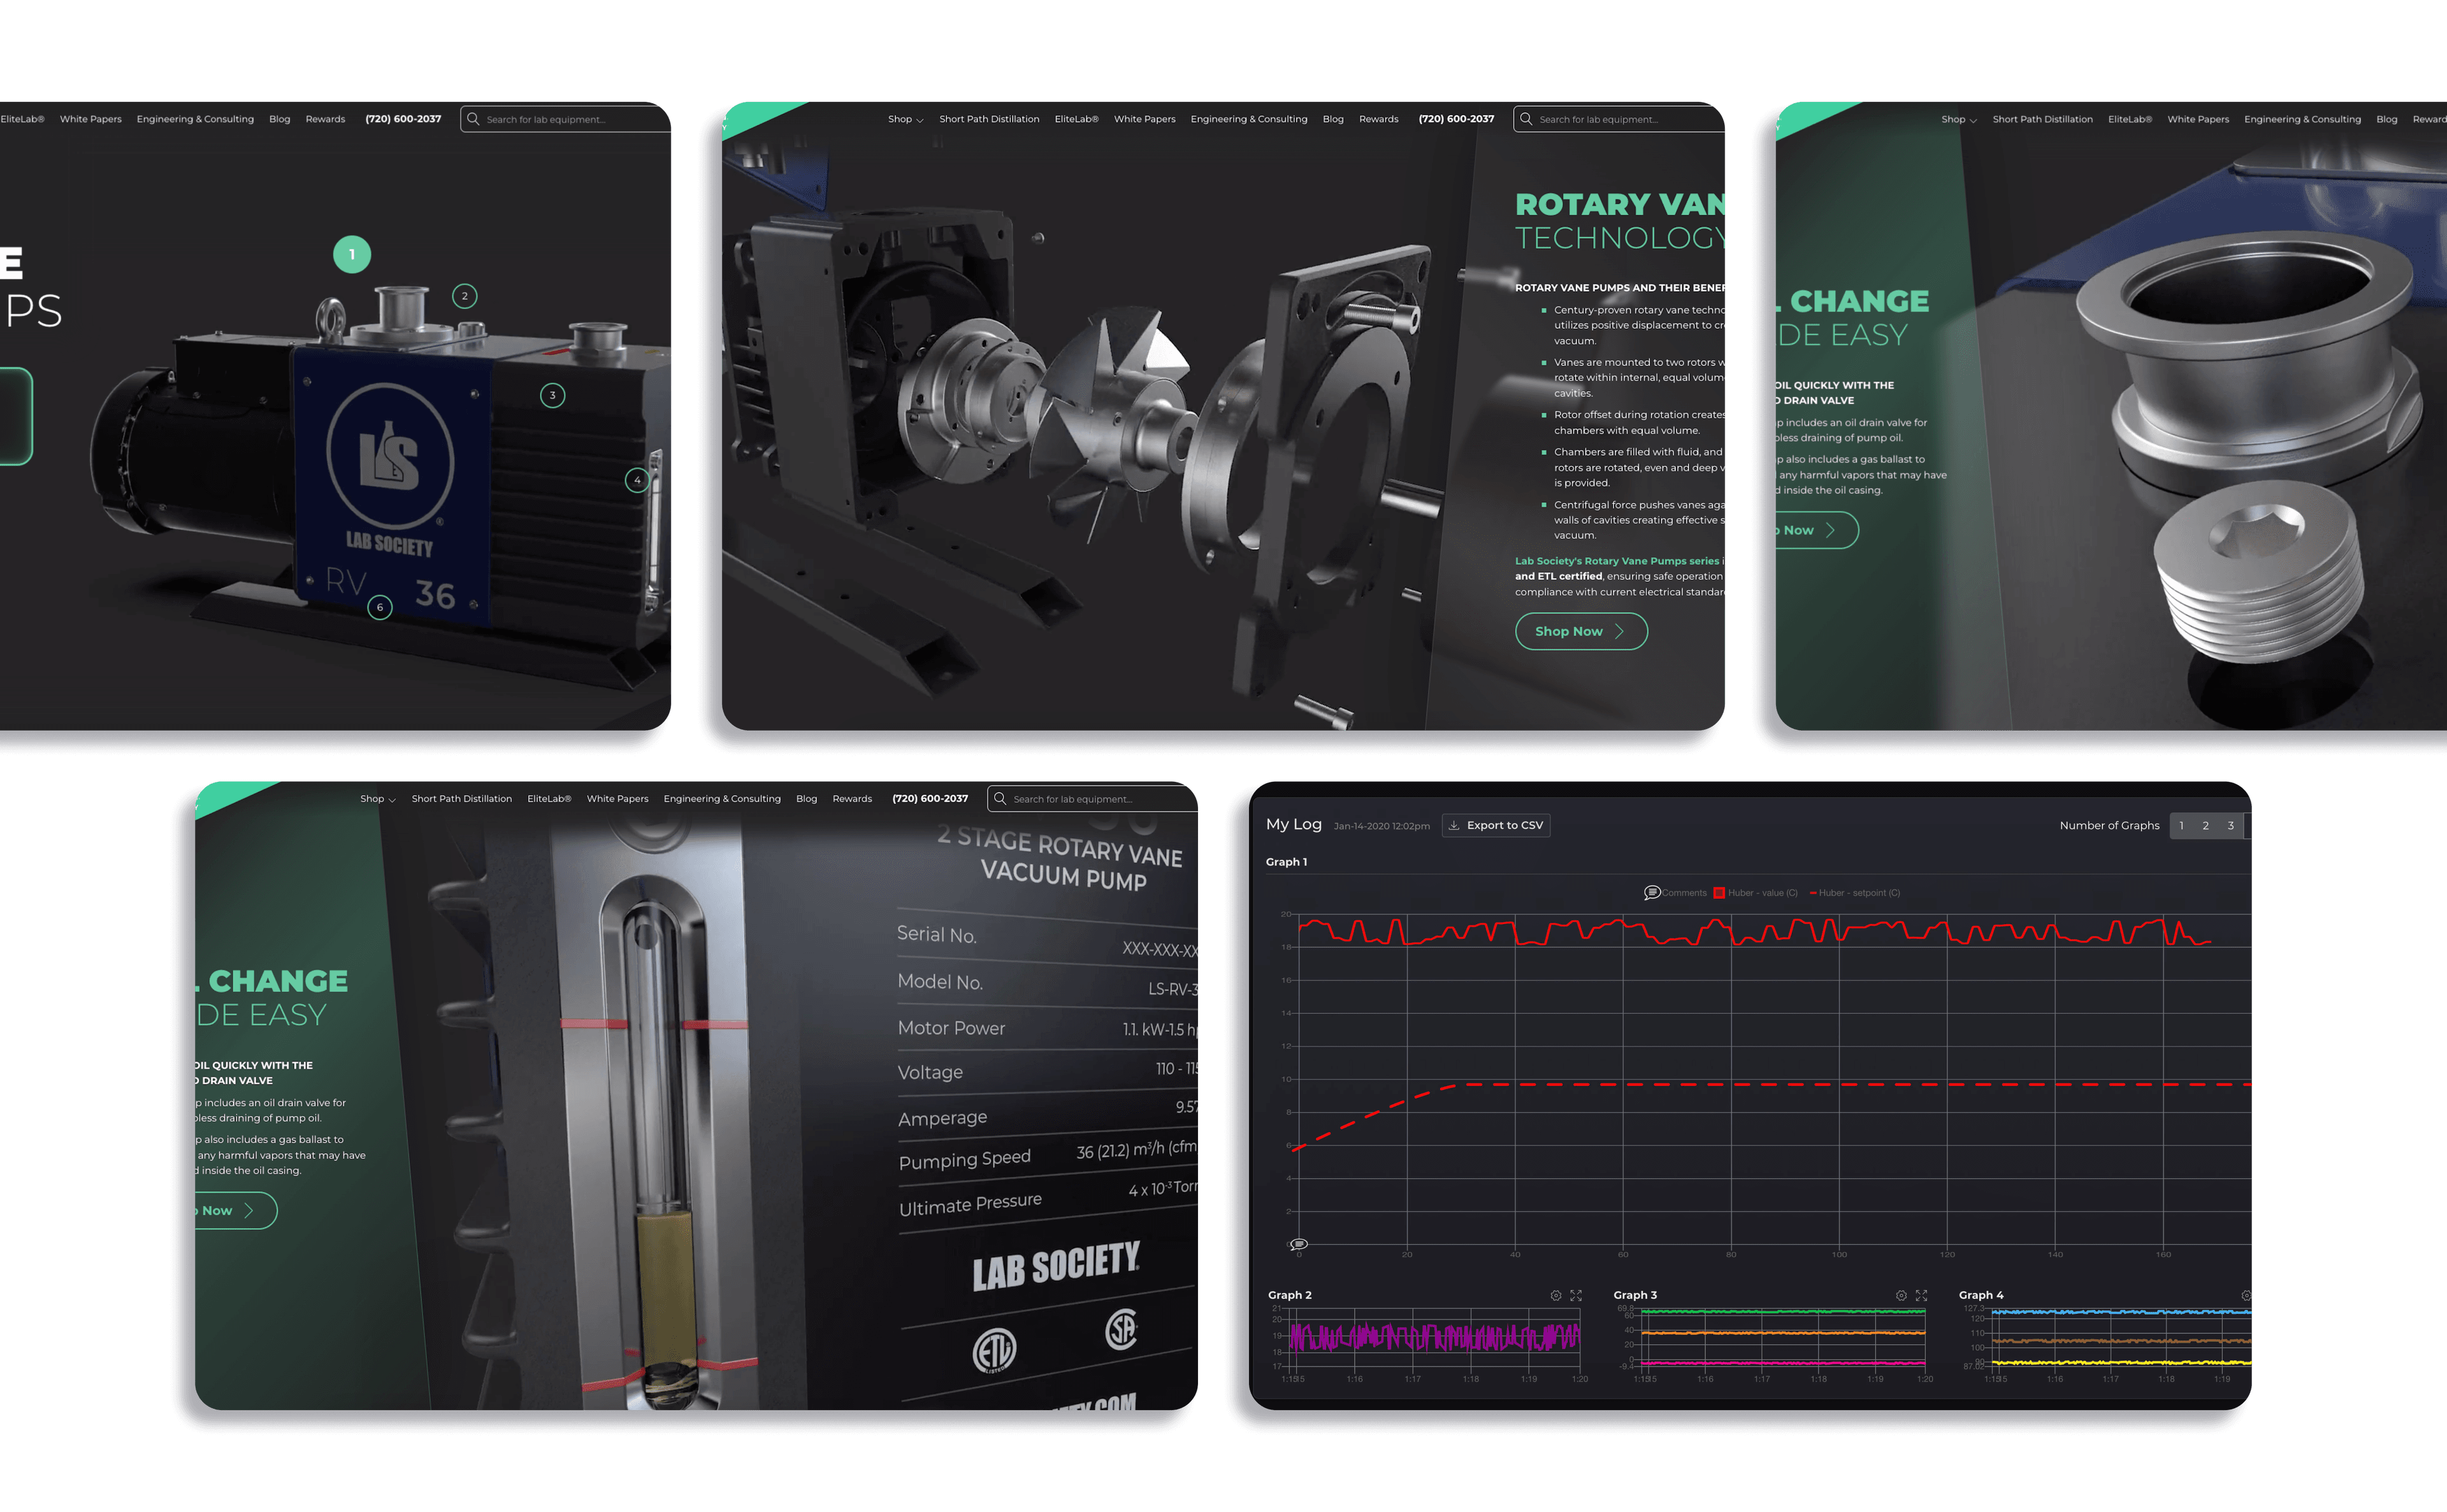The image size is (2447, 1512).
Task: Call (720) 600-2037 in the oil sight glass page
Action: 930,799
